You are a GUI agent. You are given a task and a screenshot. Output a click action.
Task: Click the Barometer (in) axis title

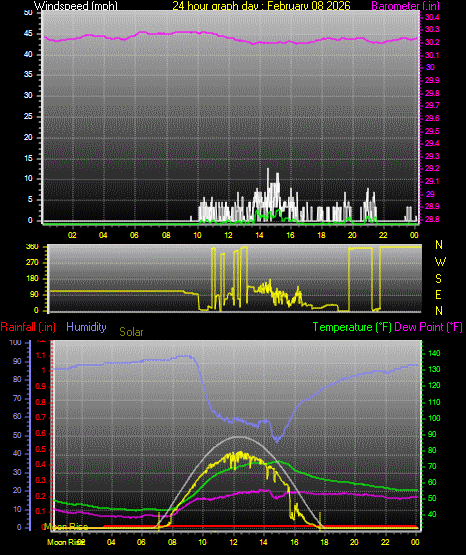[405, 5]
